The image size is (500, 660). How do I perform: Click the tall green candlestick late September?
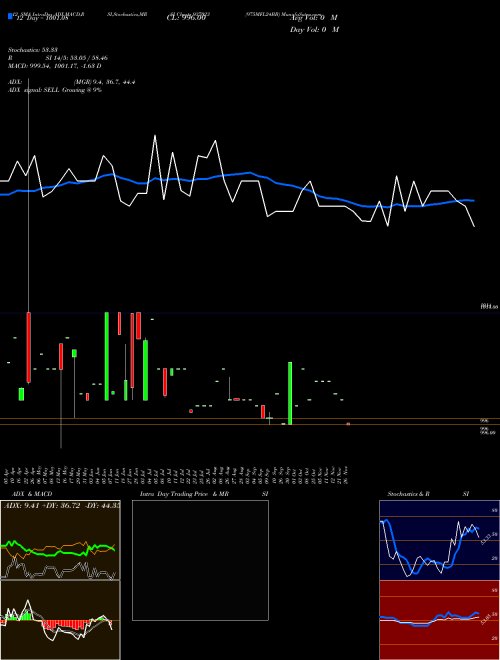(x=290, y=393)
